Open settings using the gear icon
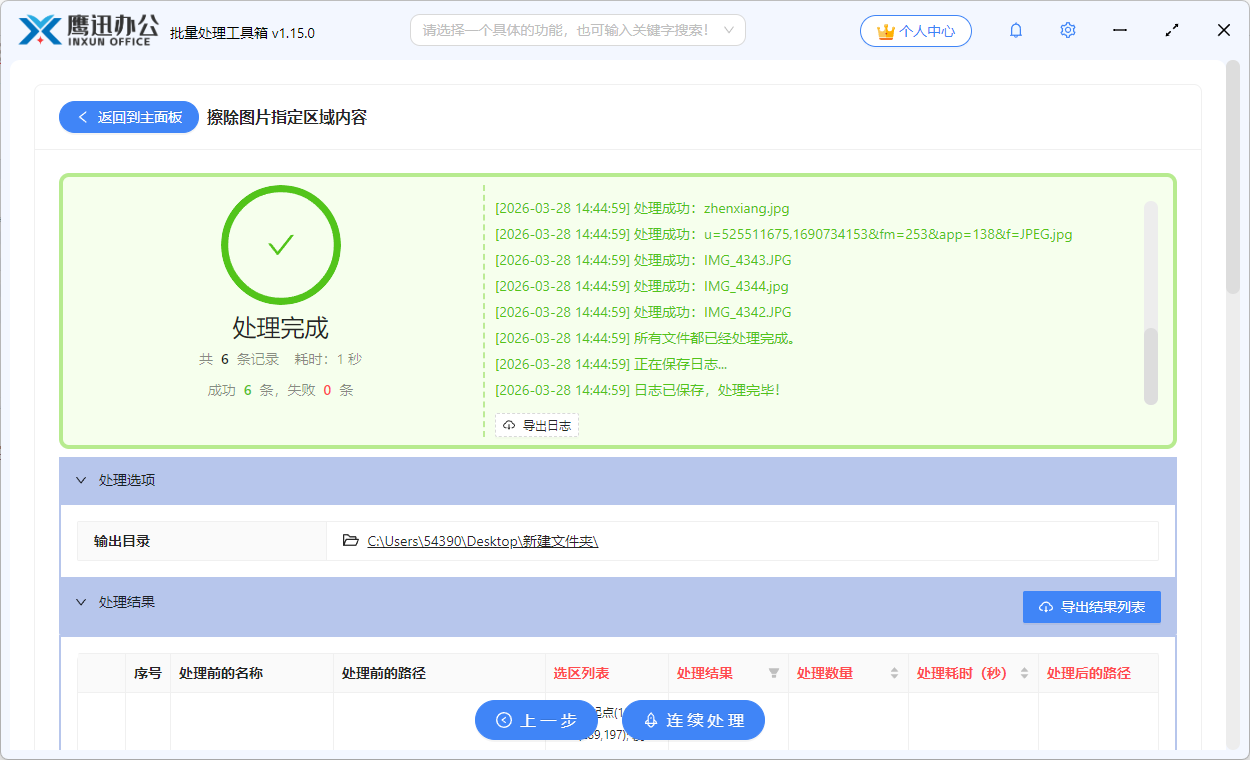1250x760 pixels. tap(1067, 30)
